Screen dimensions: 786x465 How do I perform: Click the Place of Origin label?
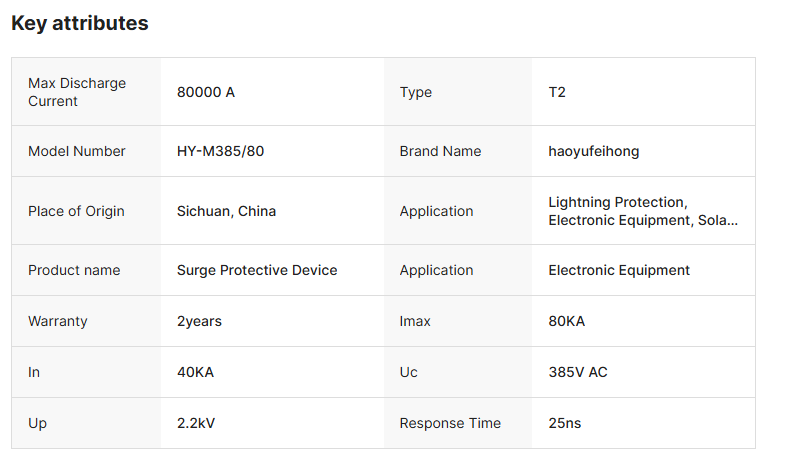(x=76, y=211)
